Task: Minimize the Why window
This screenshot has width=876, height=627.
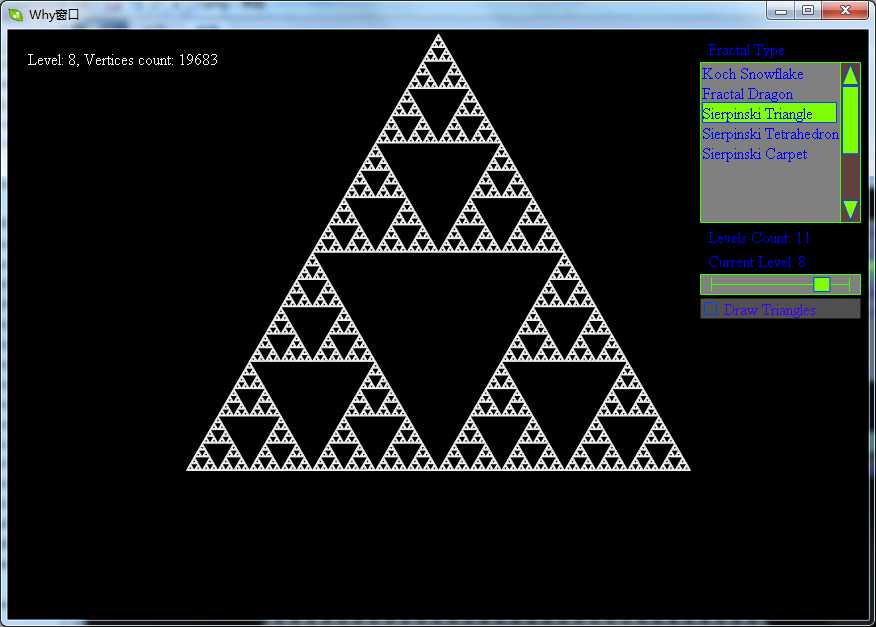Action: click(x=781, y=11)
